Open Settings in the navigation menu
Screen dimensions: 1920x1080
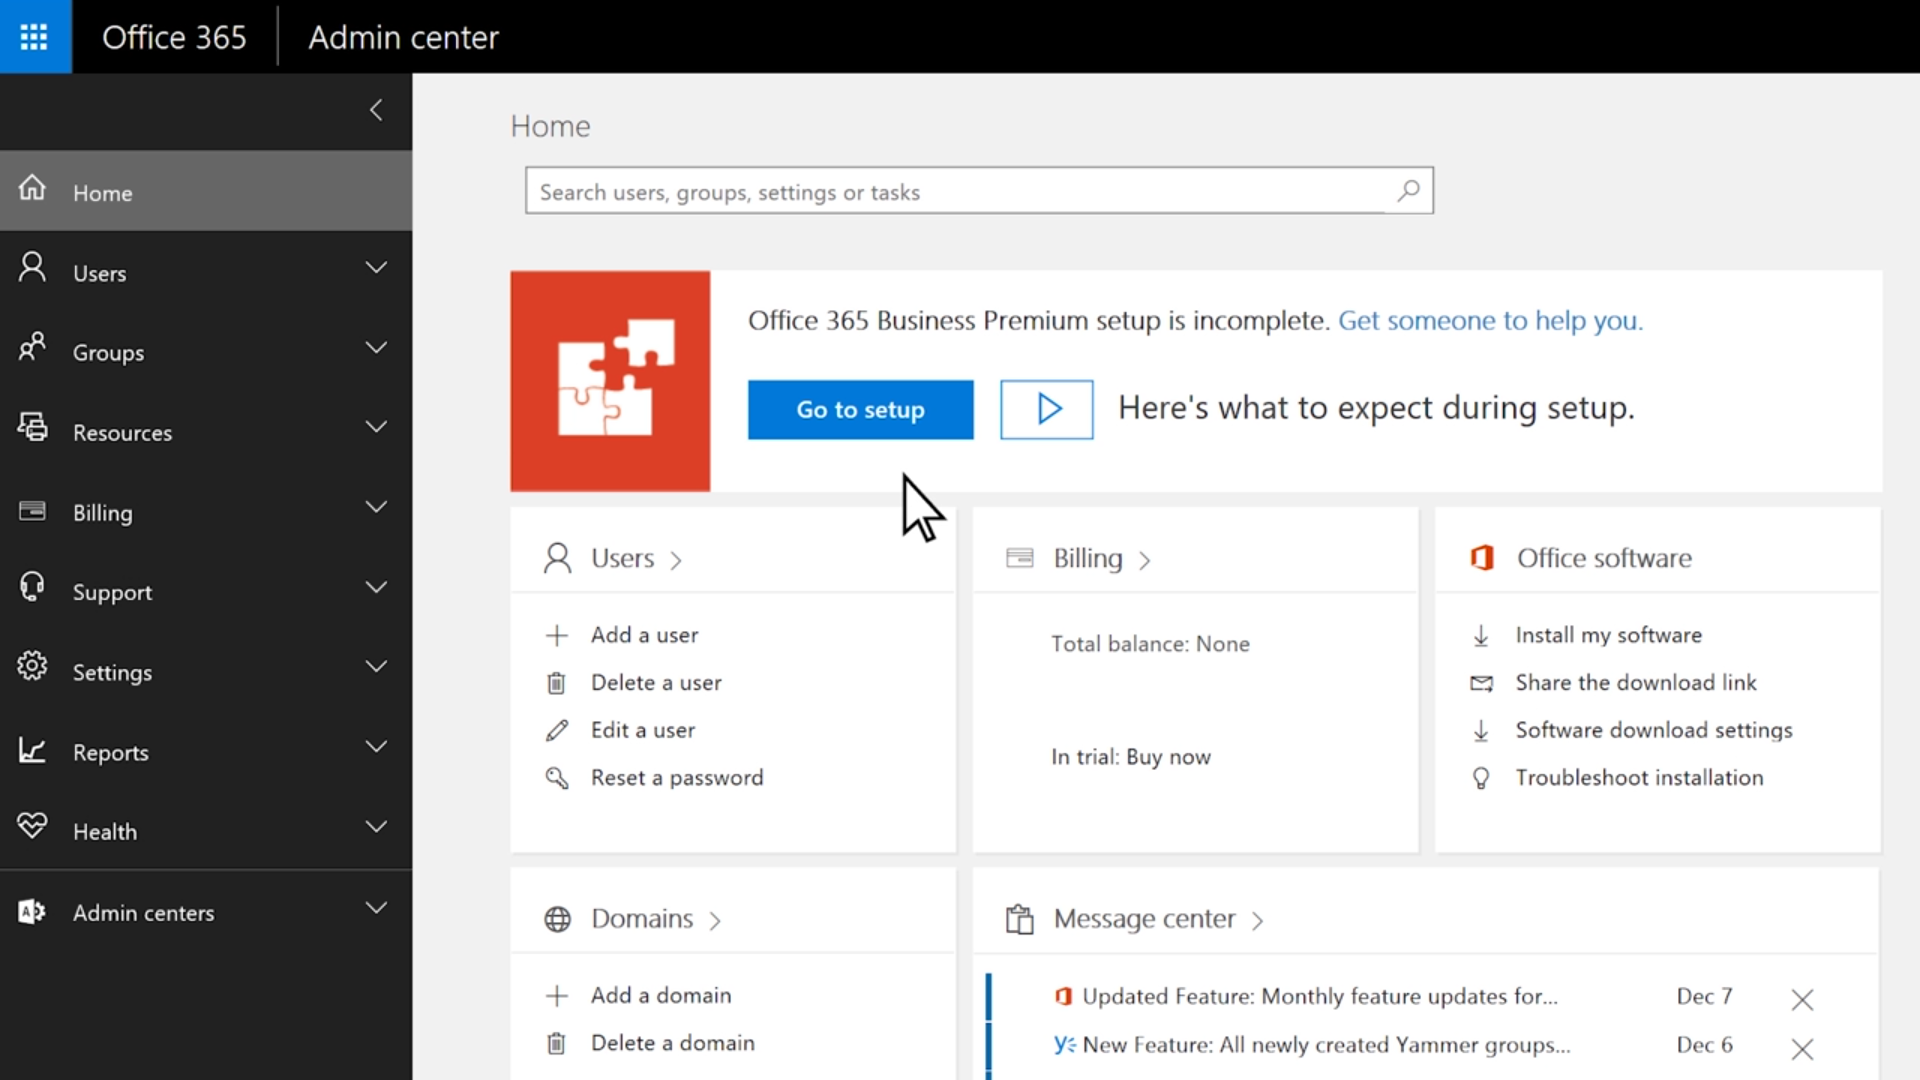pos(112,672)
